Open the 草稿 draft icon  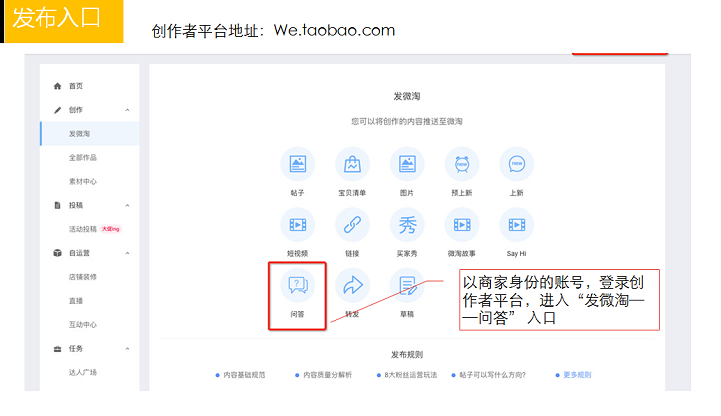pyautogui.click(x=407, y=285)
